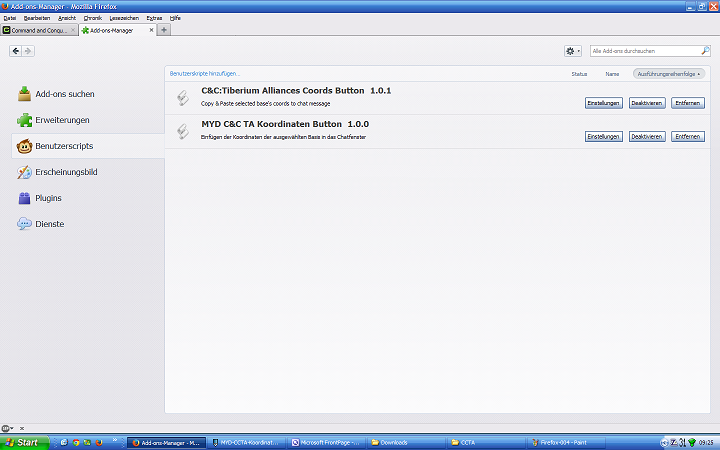Open the Add-ons suchen section icon

(24, 94)
